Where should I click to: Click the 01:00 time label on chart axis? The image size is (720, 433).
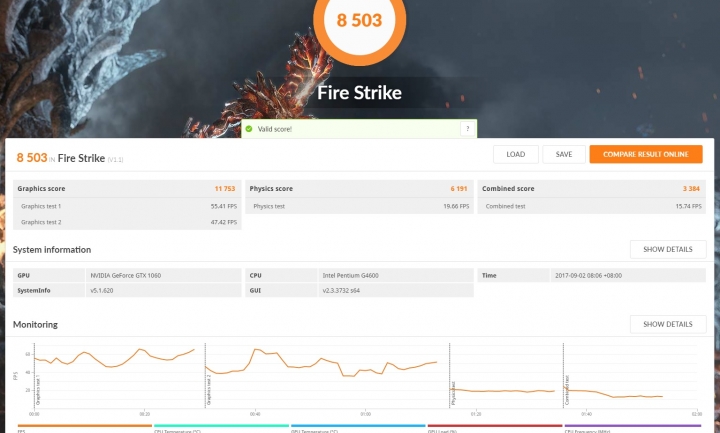tap(366, 414)
